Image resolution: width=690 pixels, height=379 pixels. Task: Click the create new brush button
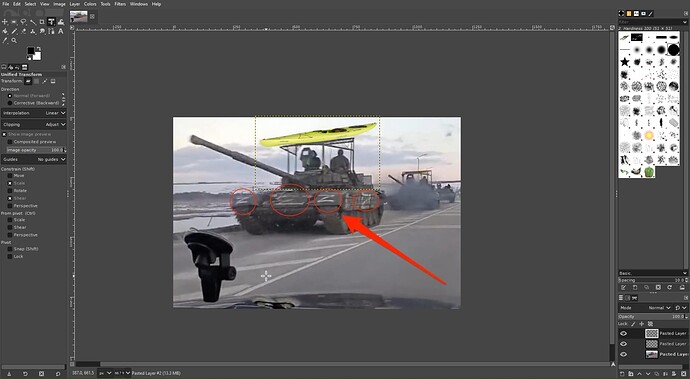635,287
